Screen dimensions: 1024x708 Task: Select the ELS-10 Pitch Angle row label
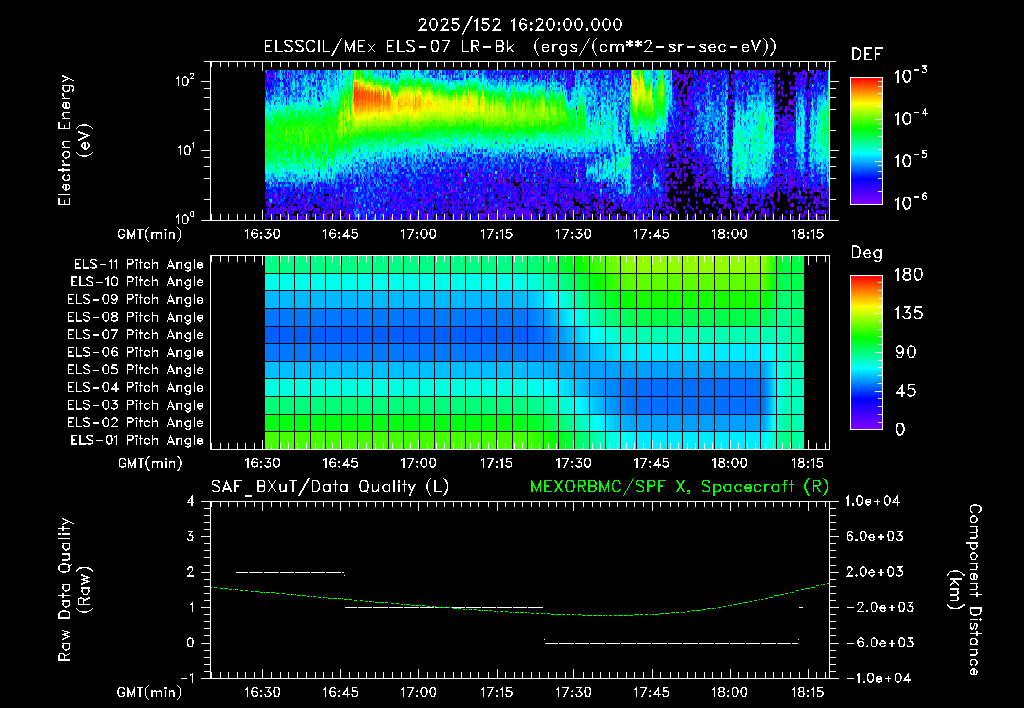coord(137,282)
